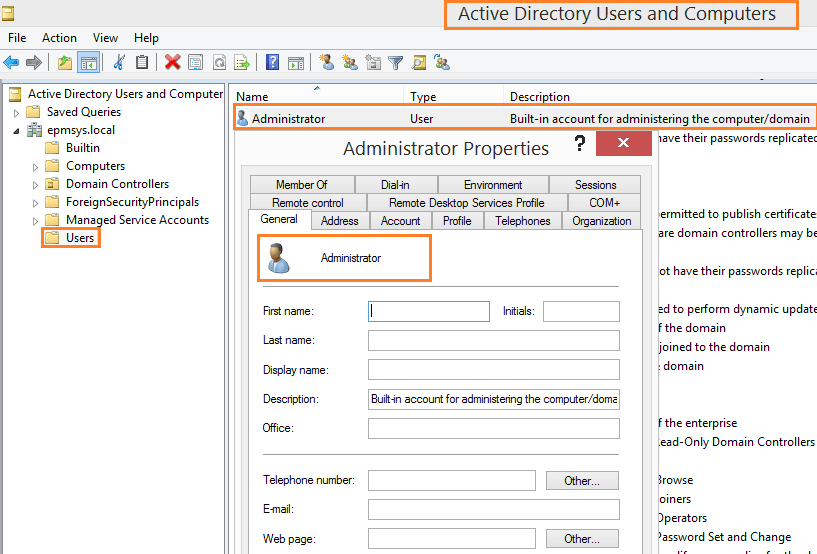This screenshot has width=817, height=554.
Task: Select Active Directory Users and Computers root node
Action: click(x=125, y=94)
